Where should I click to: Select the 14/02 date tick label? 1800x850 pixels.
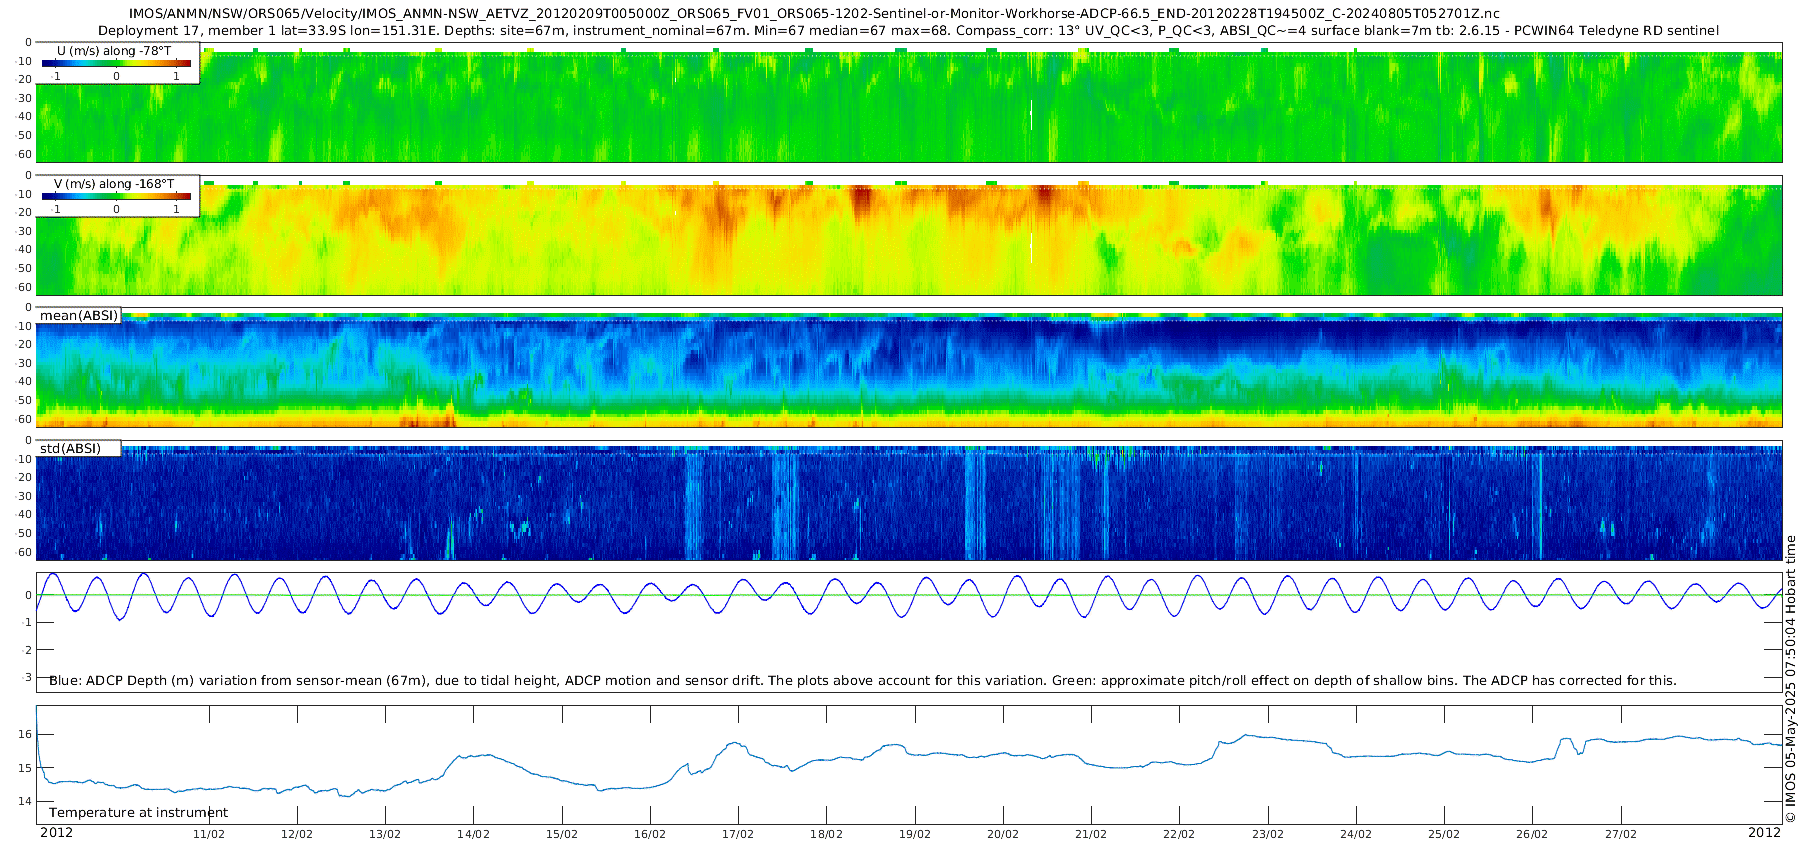point(473,834)
